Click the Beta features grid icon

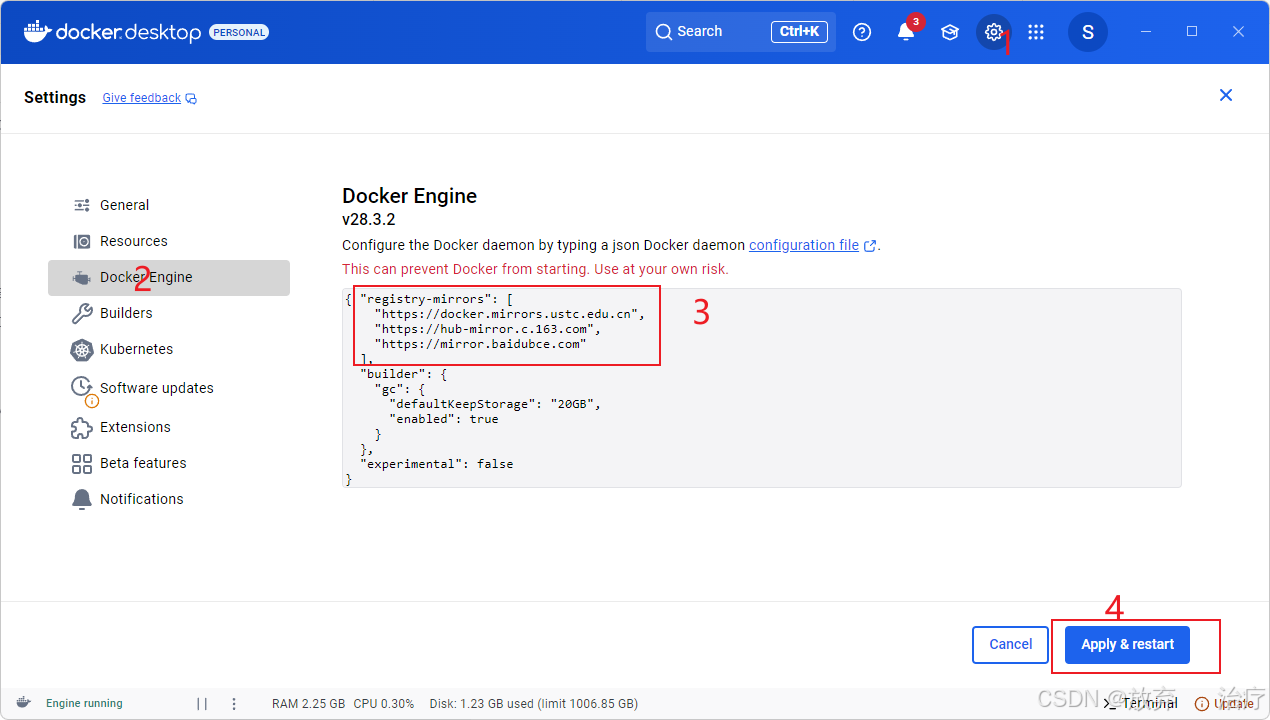[x=82, y=464]
